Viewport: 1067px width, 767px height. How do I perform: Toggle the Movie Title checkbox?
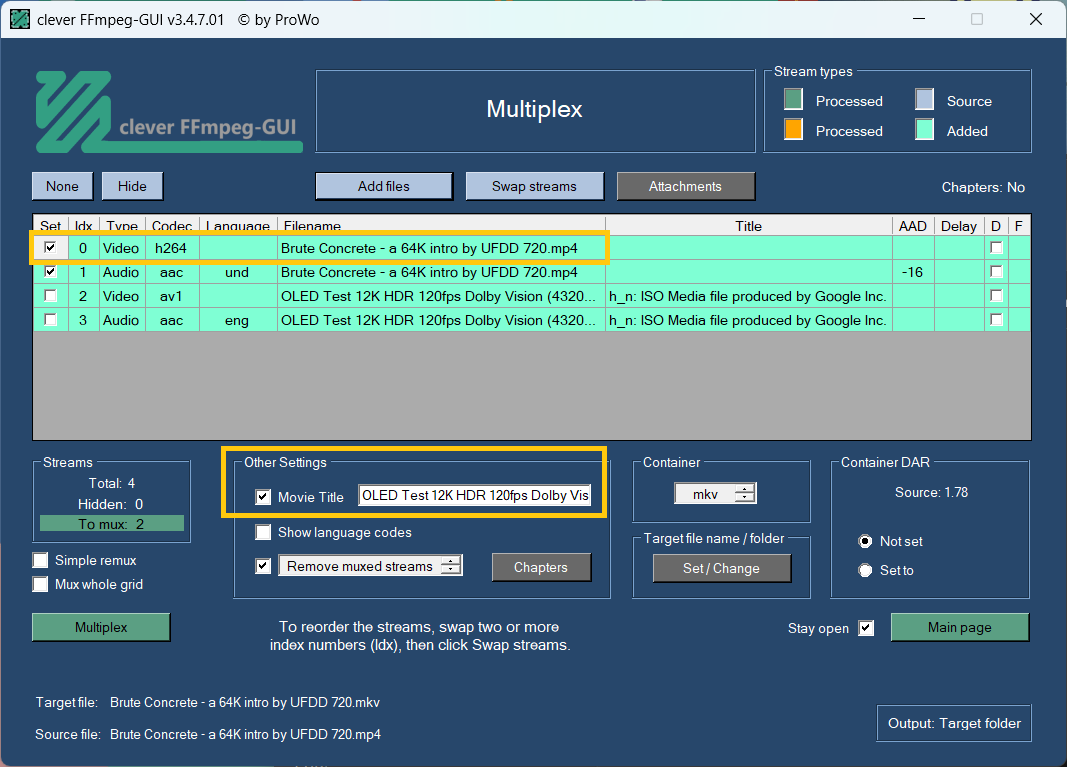click(263, 497)
